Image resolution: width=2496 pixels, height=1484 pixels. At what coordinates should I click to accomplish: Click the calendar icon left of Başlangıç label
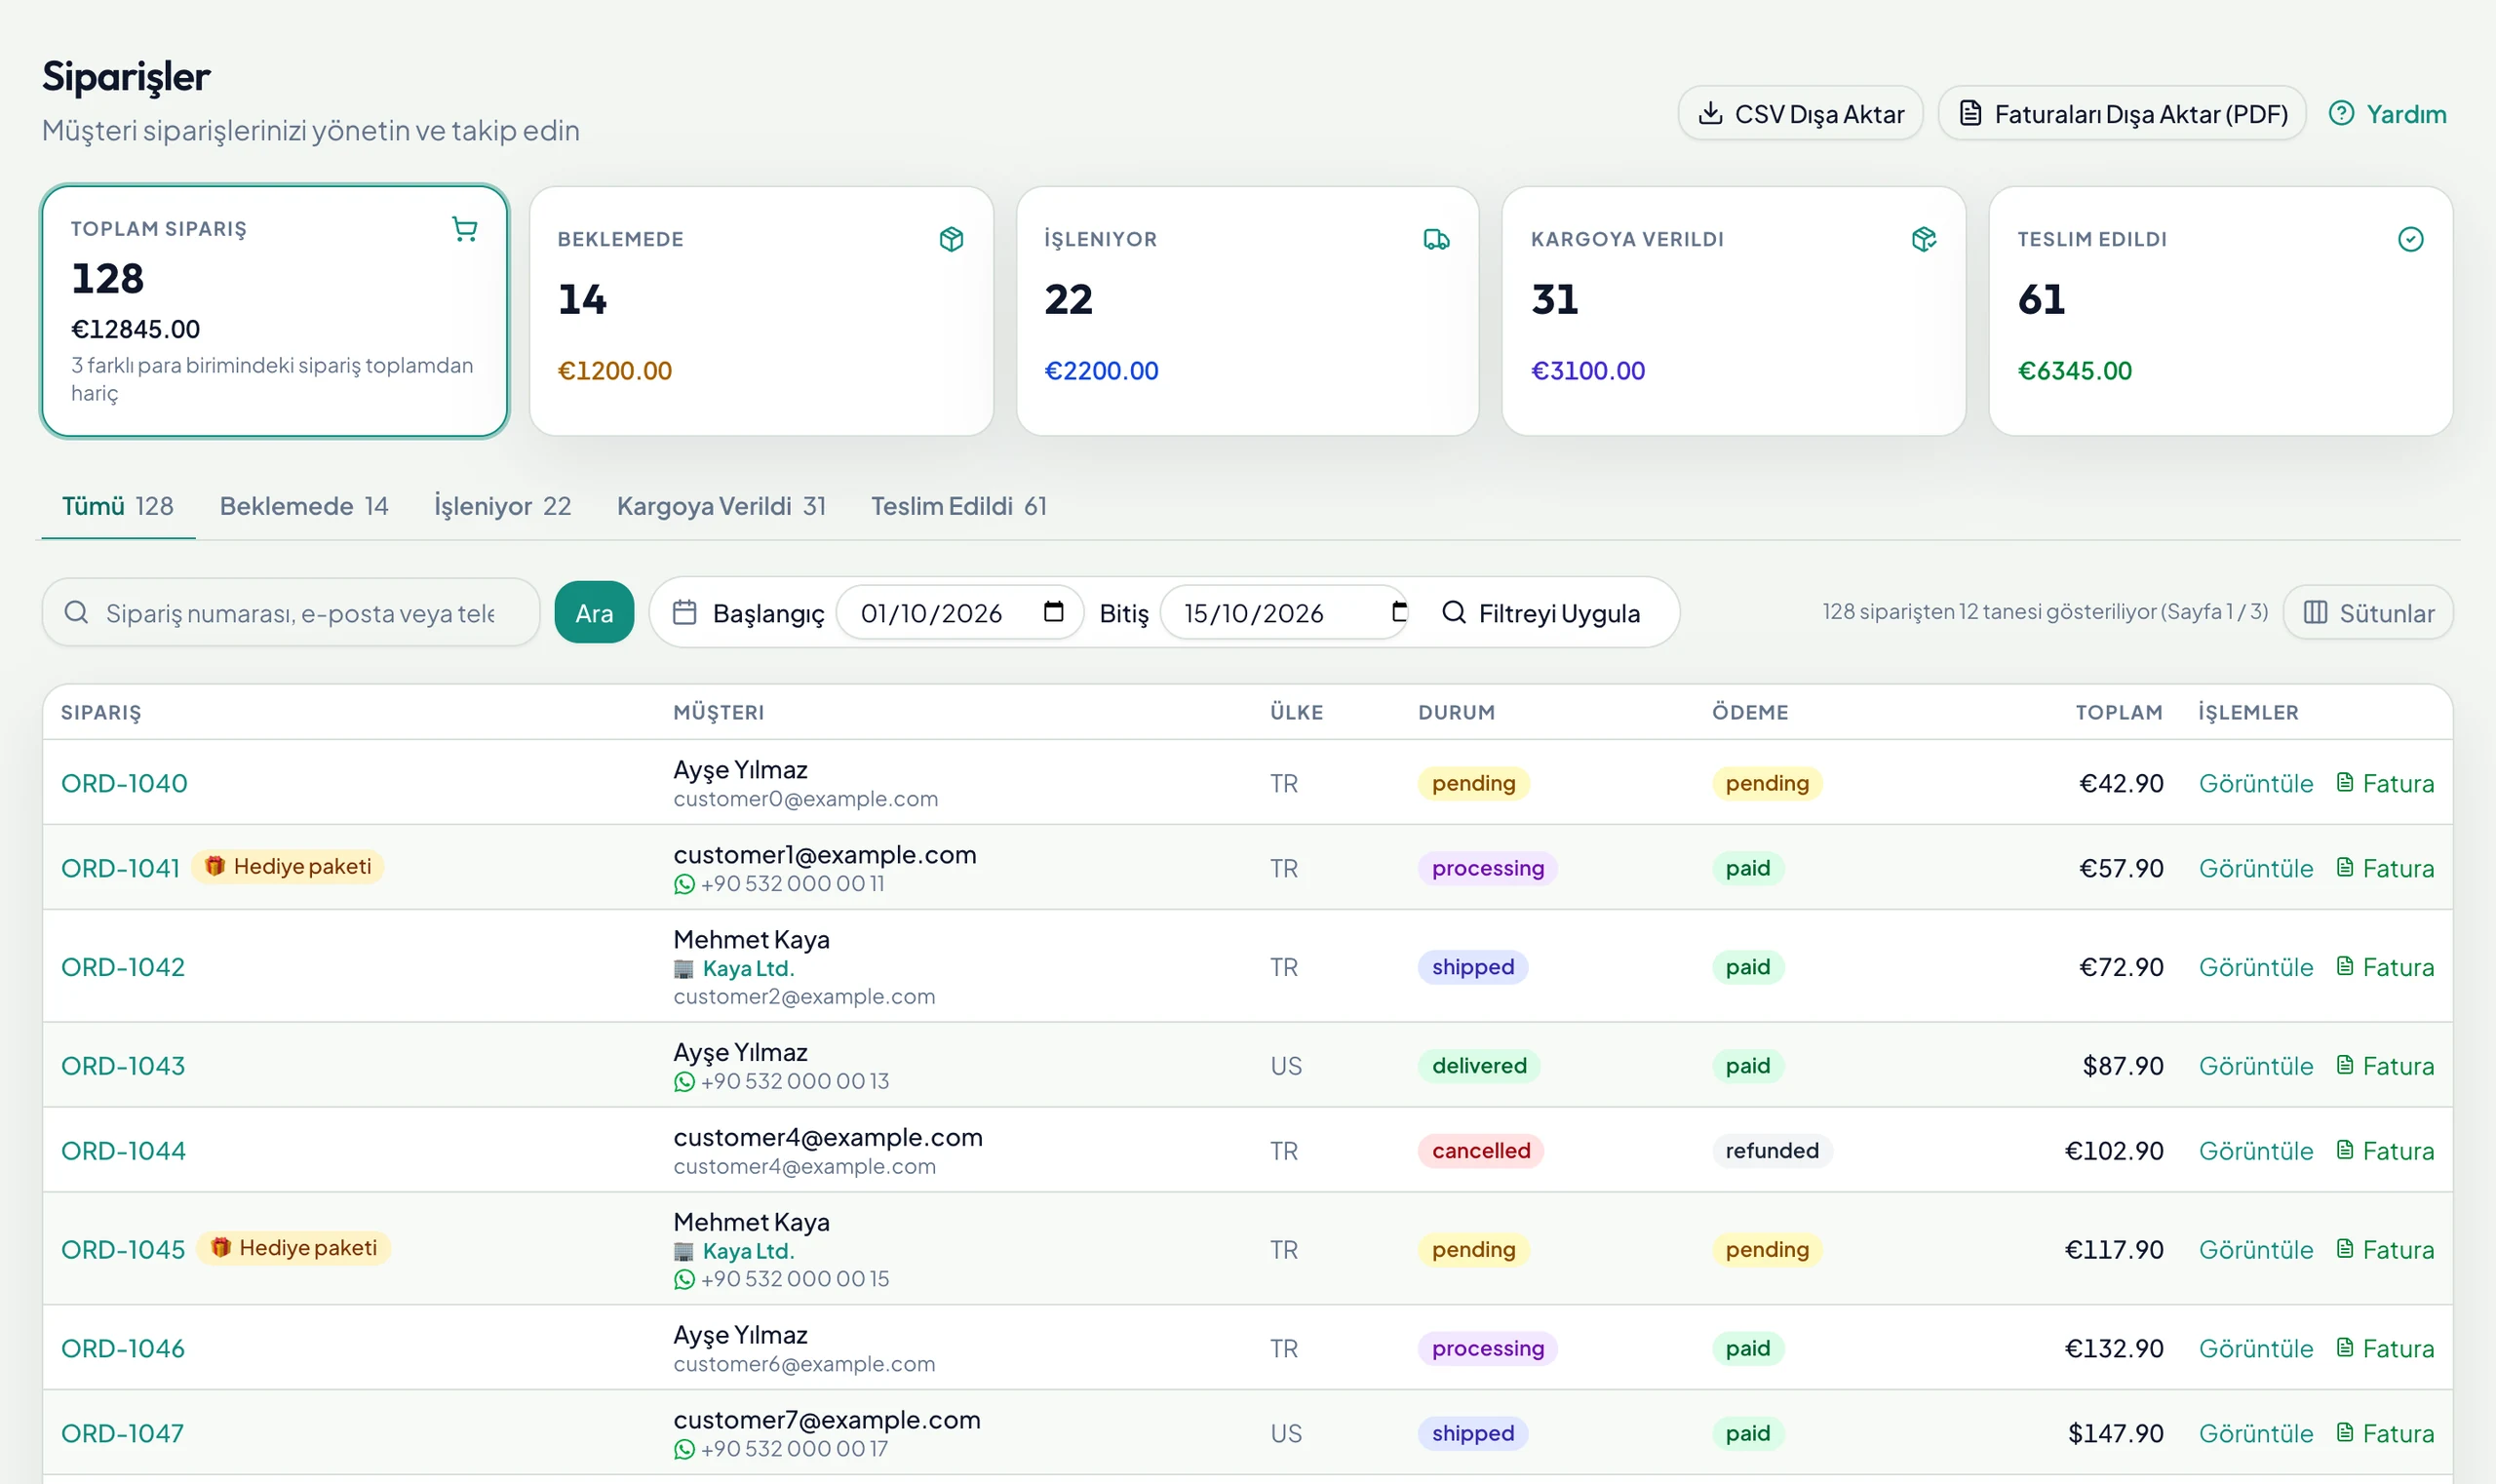pyautogui.click(x=684, y=612)
